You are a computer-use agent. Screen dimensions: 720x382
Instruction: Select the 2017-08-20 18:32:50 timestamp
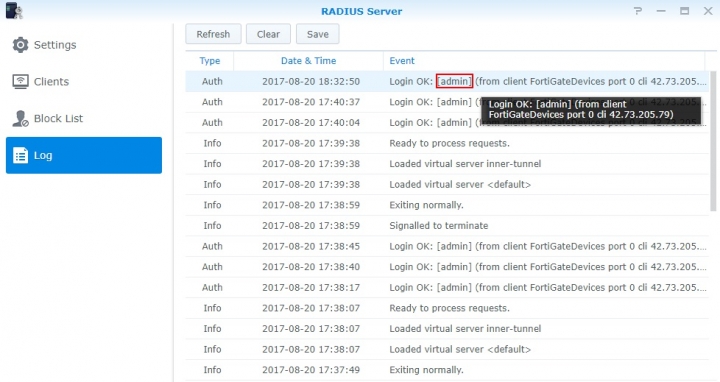pos(311,81)
